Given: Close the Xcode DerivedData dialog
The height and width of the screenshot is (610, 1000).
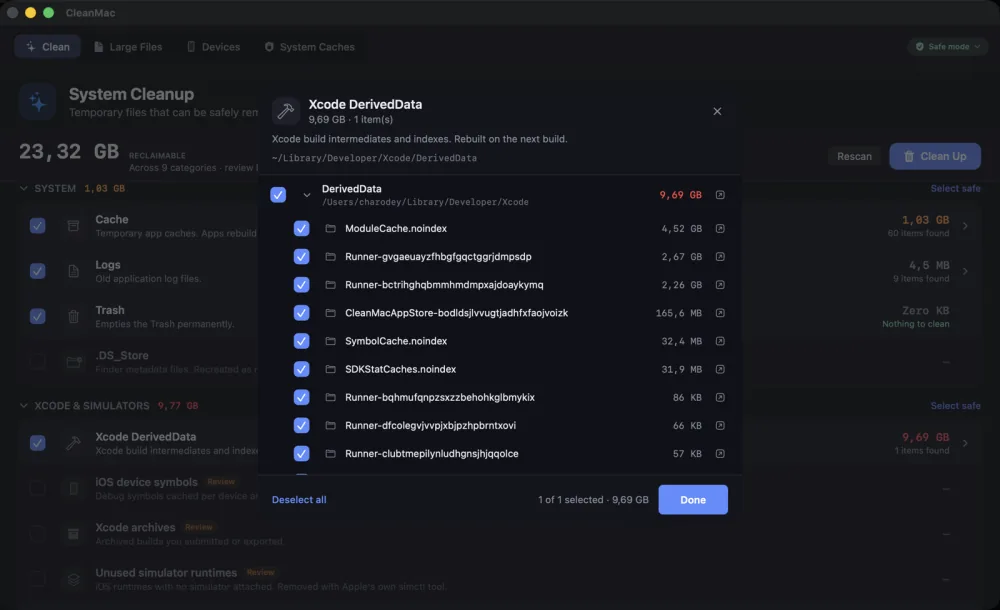Looking at the screenshot, I should coord(717,111).
